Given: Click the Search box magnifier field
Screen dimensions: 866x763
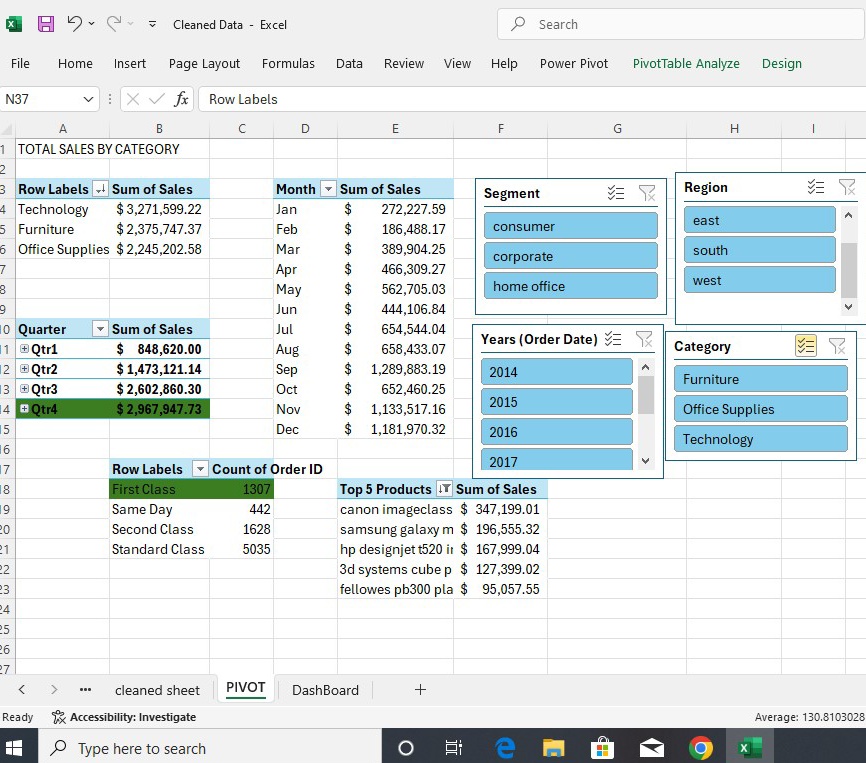Looking at the screenshot, I should [681, 24].
